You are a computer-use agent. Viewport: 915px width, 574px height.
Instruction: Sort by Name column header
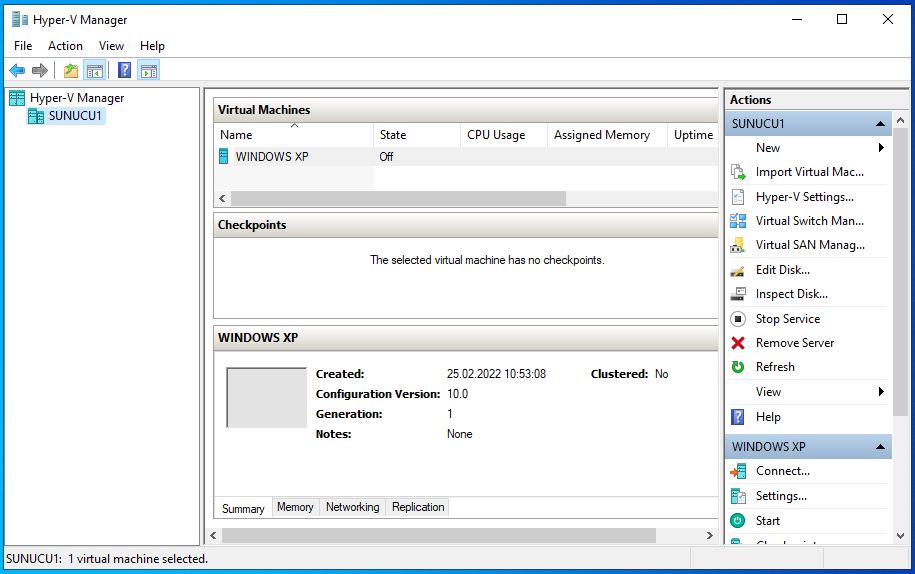click(x=294, y=135)
